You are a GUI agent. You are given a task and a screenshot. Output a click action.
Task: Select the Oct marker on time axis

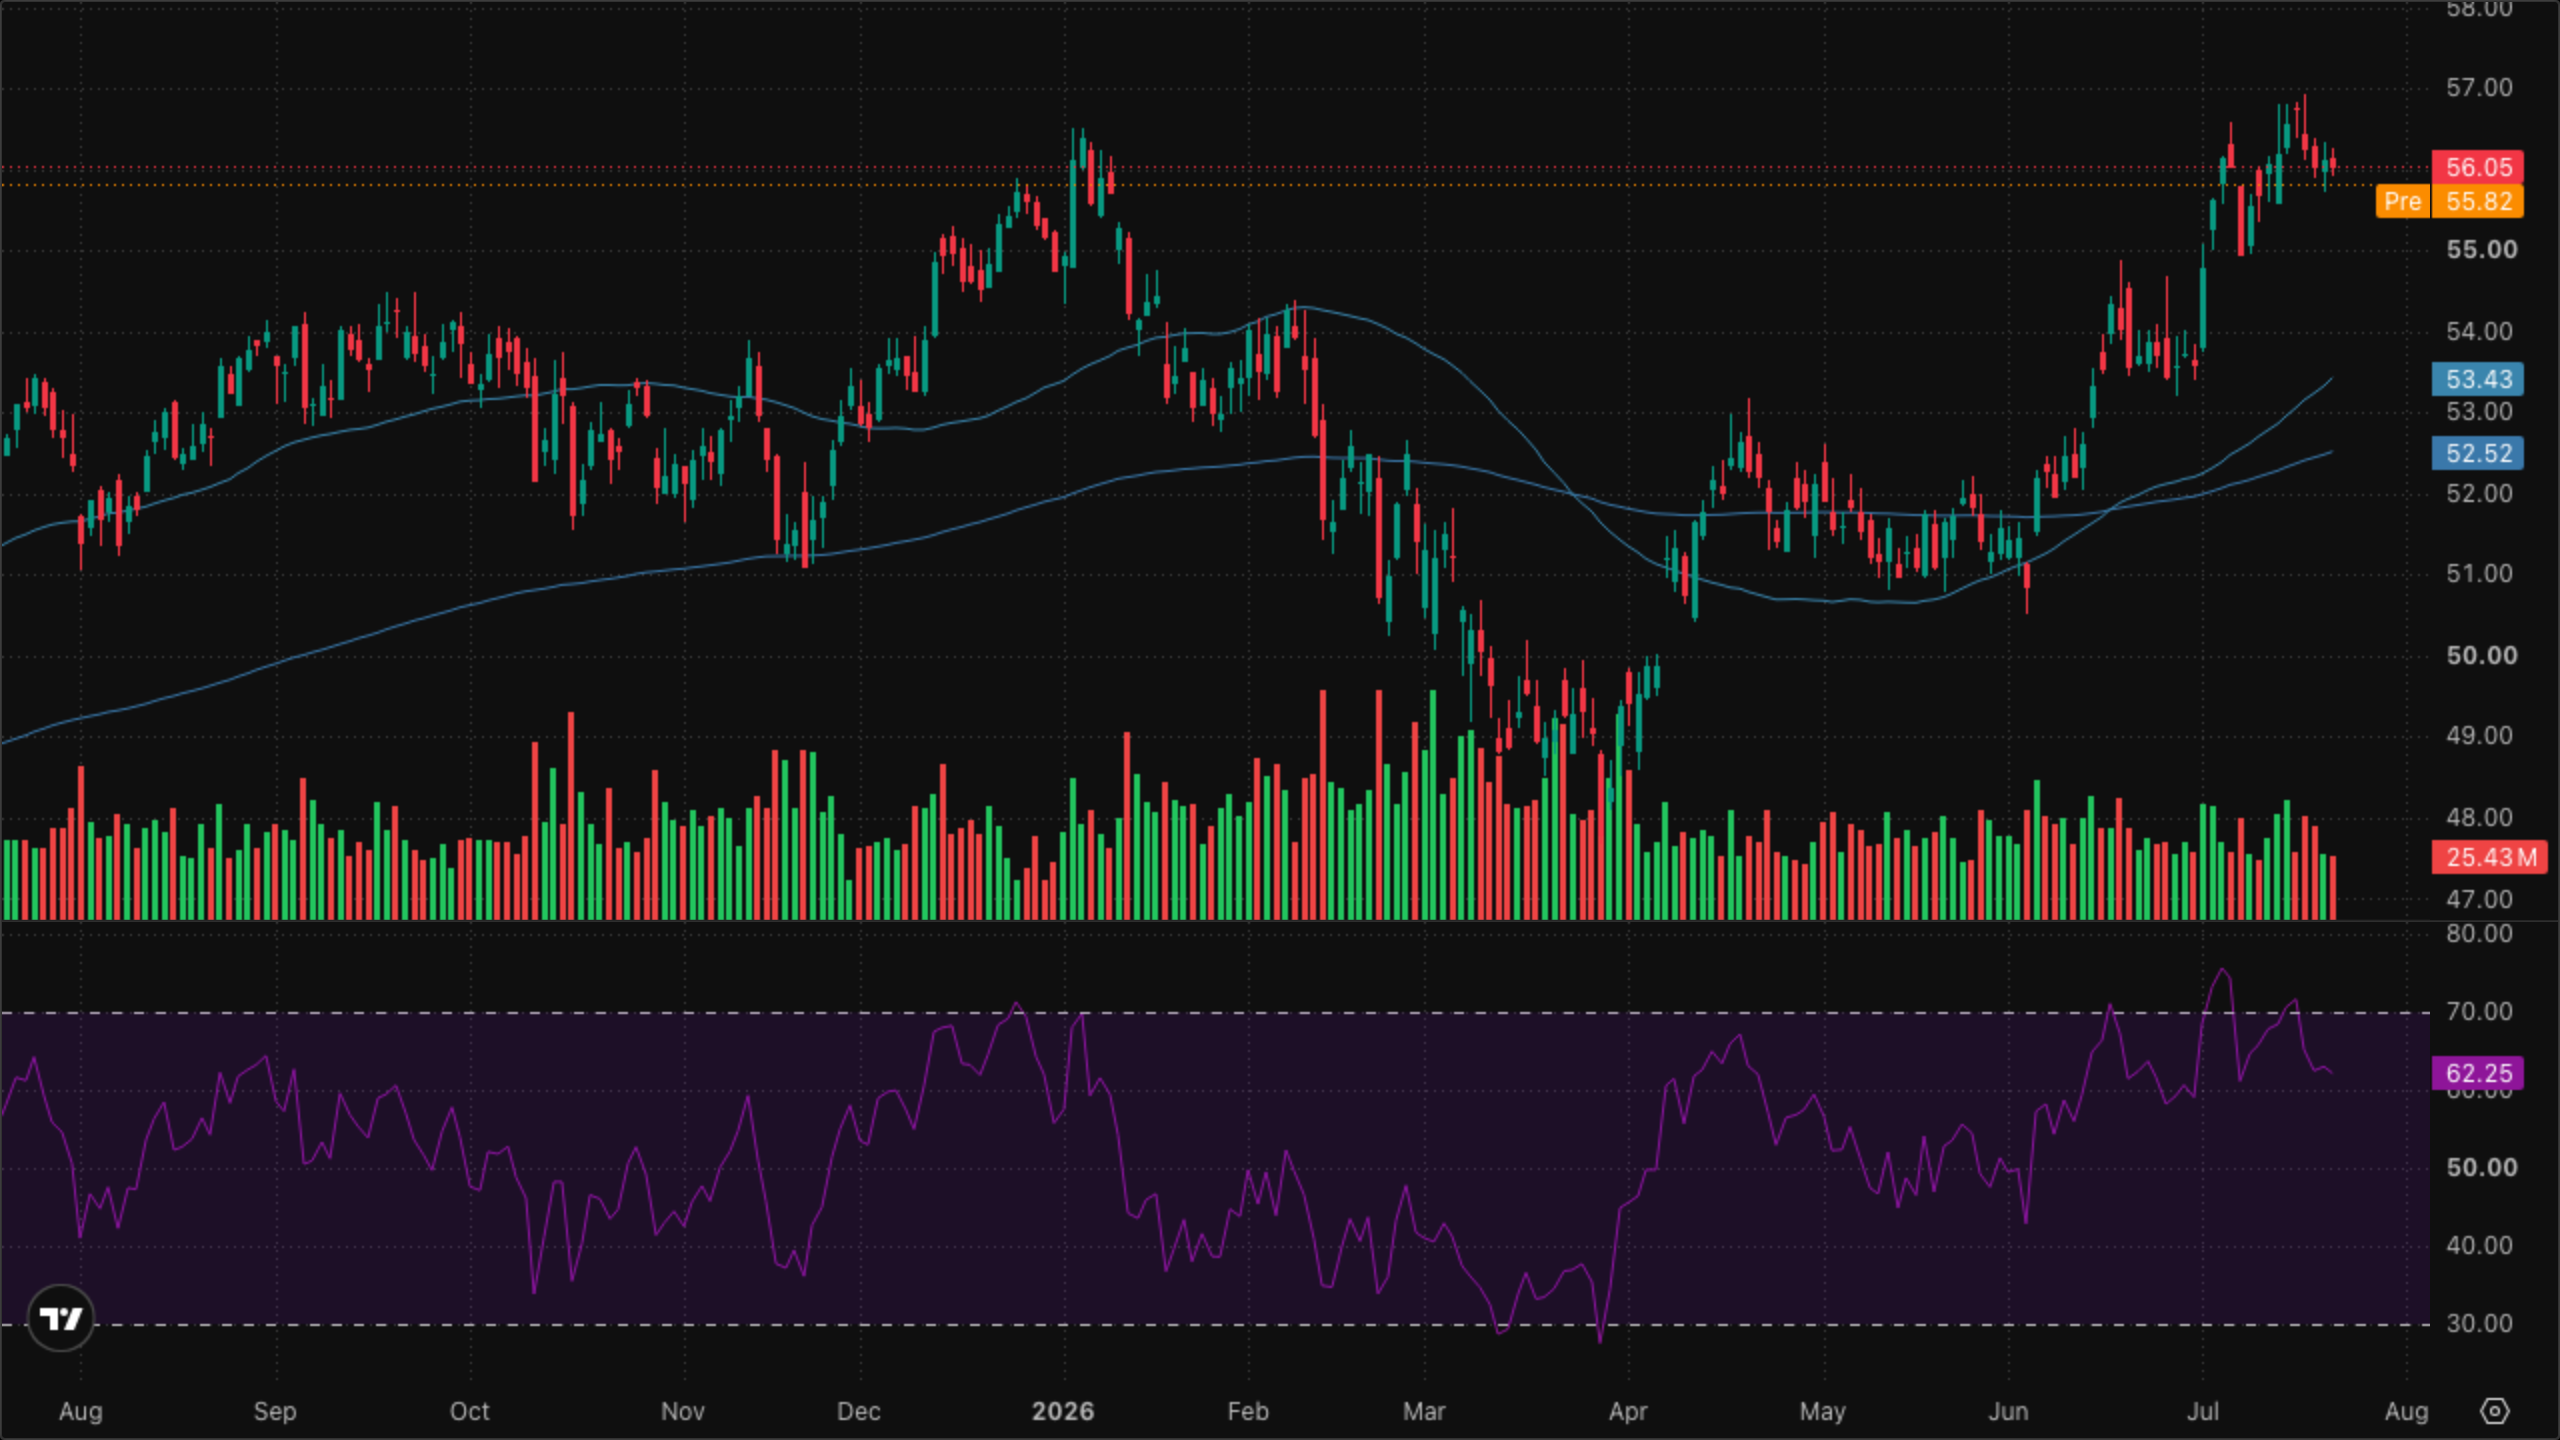(x=469, y=1411)
